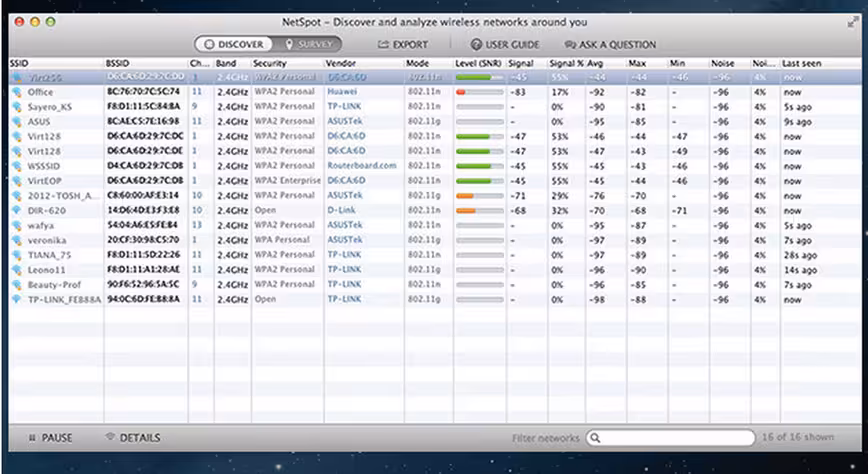
Task: Click the Wi-Fi icon of WSSSID
Action: 17,166
